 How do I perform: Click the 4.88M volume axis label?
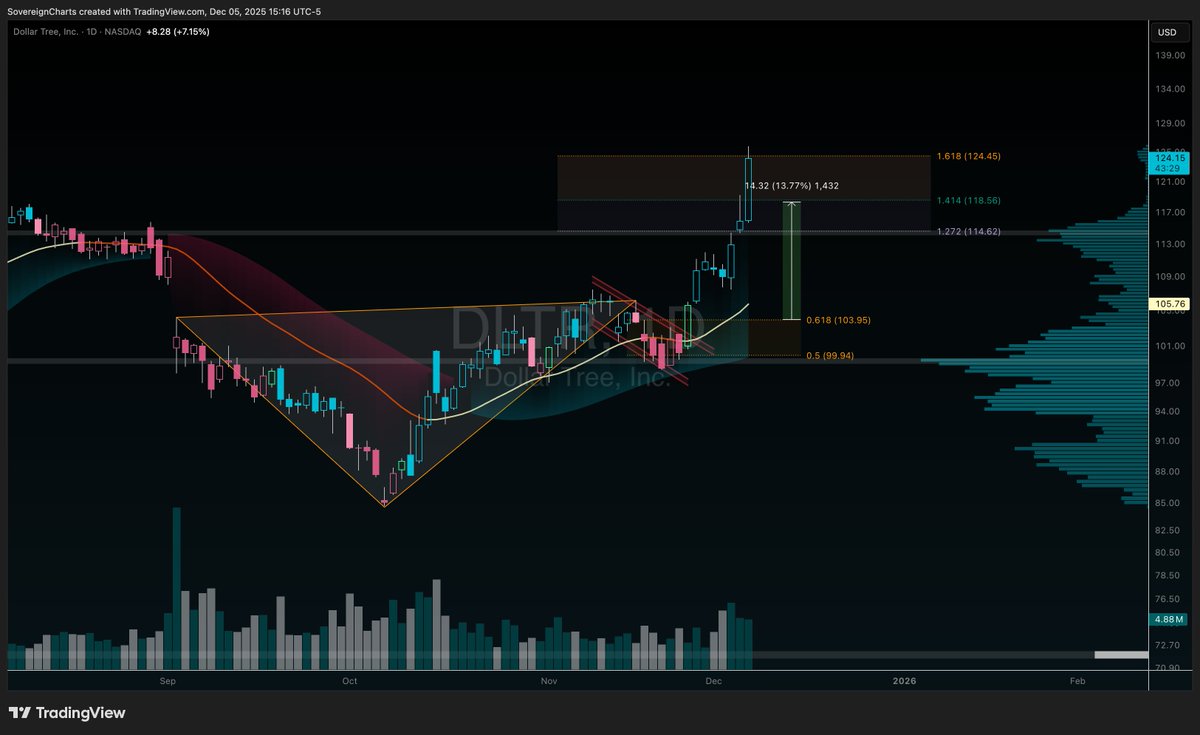coord(1169,620)
